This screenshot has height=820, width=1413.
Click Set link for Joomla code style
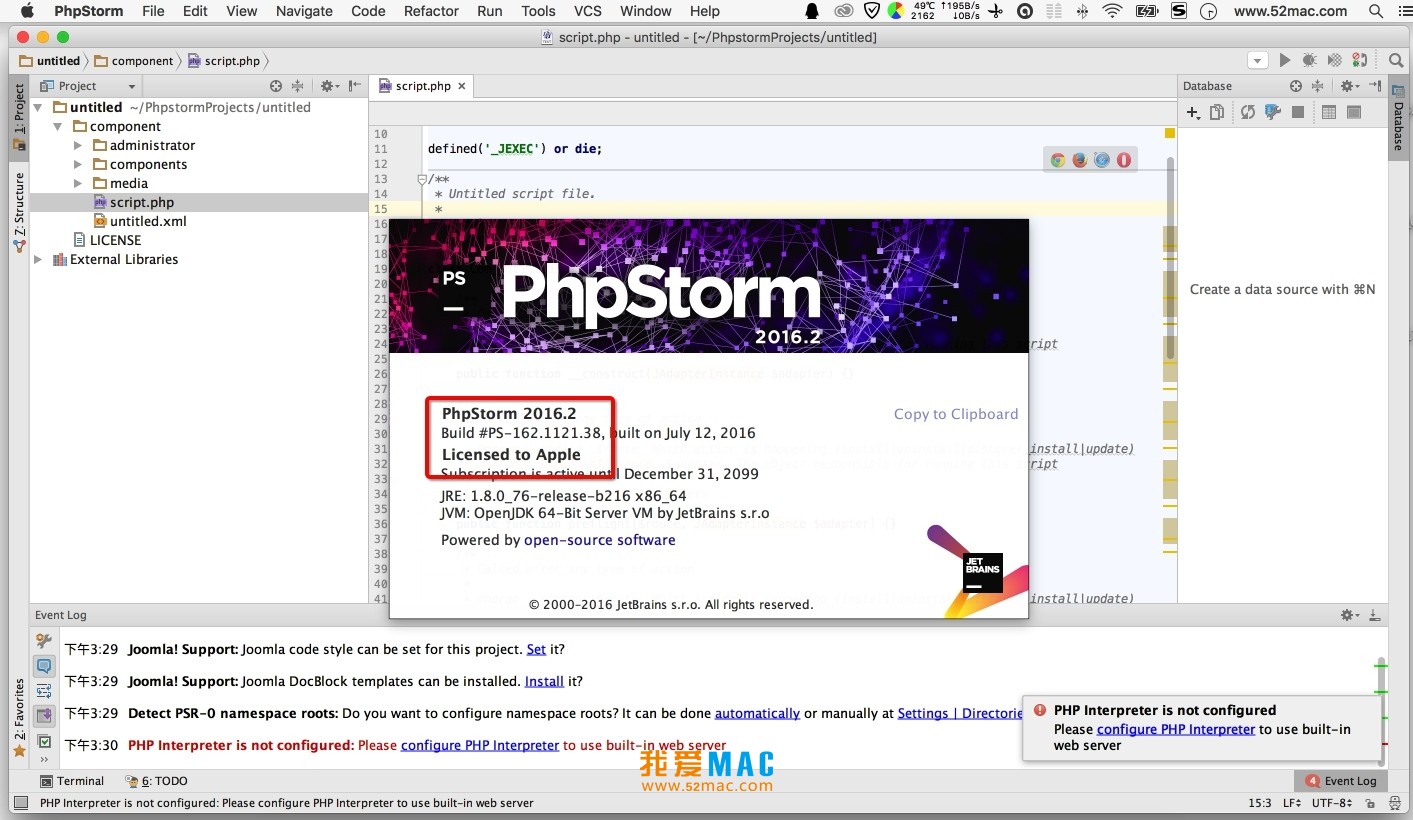536,649
